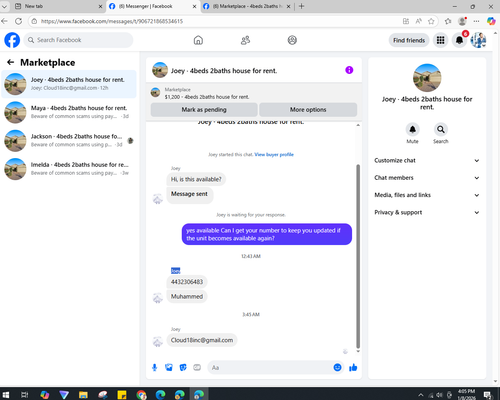Viewport: 500px width, 400px height.
Task: Switch to the Marketplace browser tab
Action: (x=247, y=6)
